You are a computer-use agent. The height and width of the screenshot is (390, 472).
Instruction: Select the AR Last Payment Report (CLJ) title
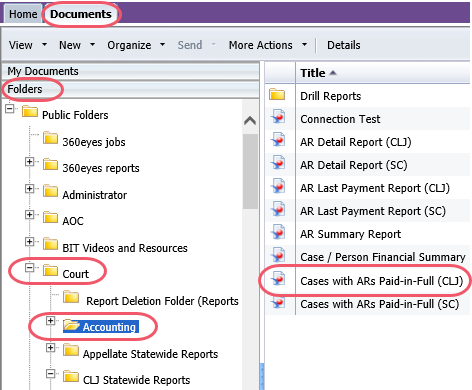point(375,188)
